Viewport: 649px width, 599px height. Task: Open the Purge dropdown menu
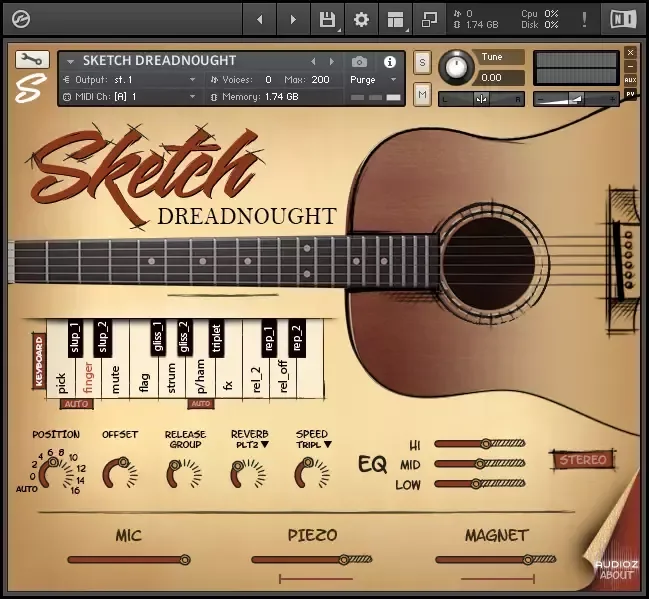[x=373, y=79]
